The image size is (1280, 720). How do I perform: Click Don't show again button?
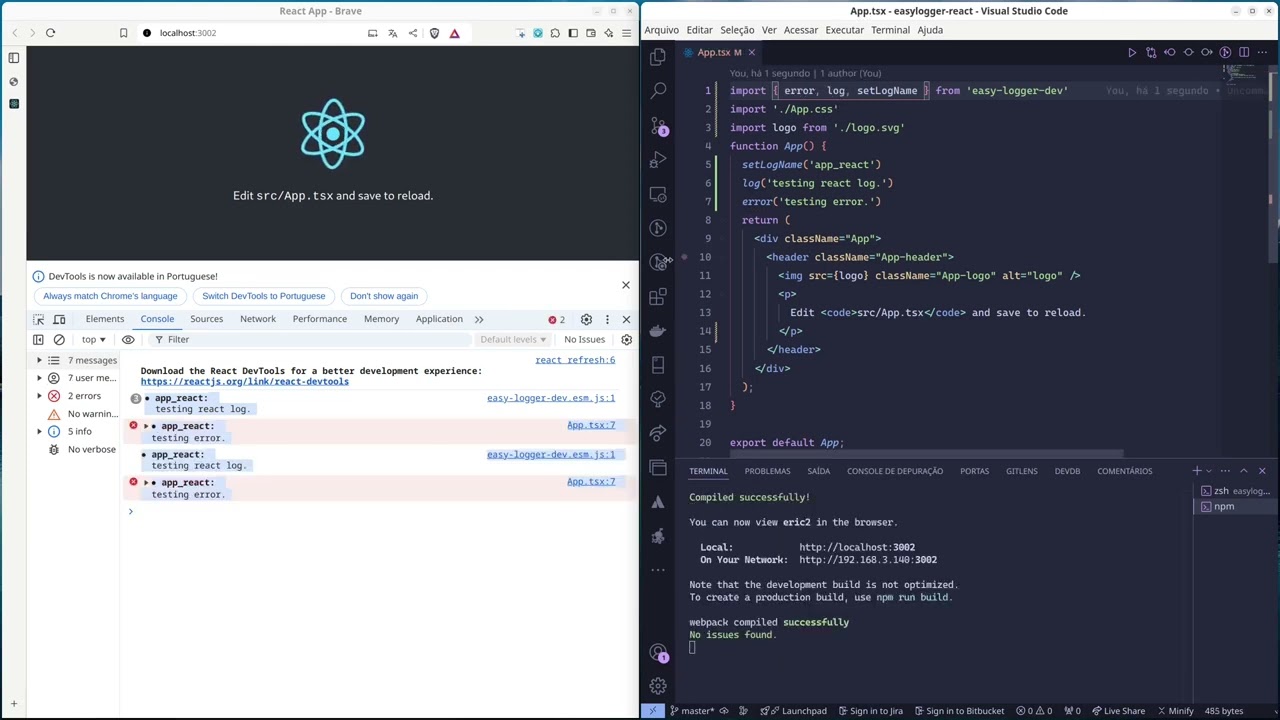click(x=384, y=296)
